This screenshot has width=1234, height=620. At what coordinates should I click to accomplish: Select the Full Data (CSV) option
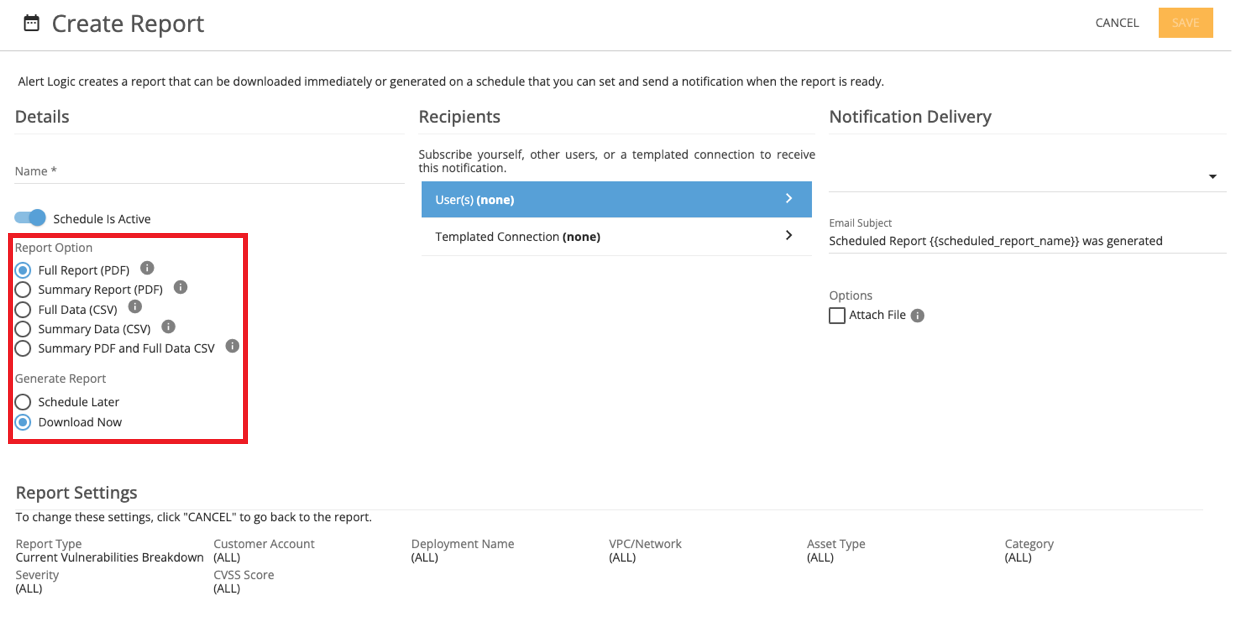22,308
